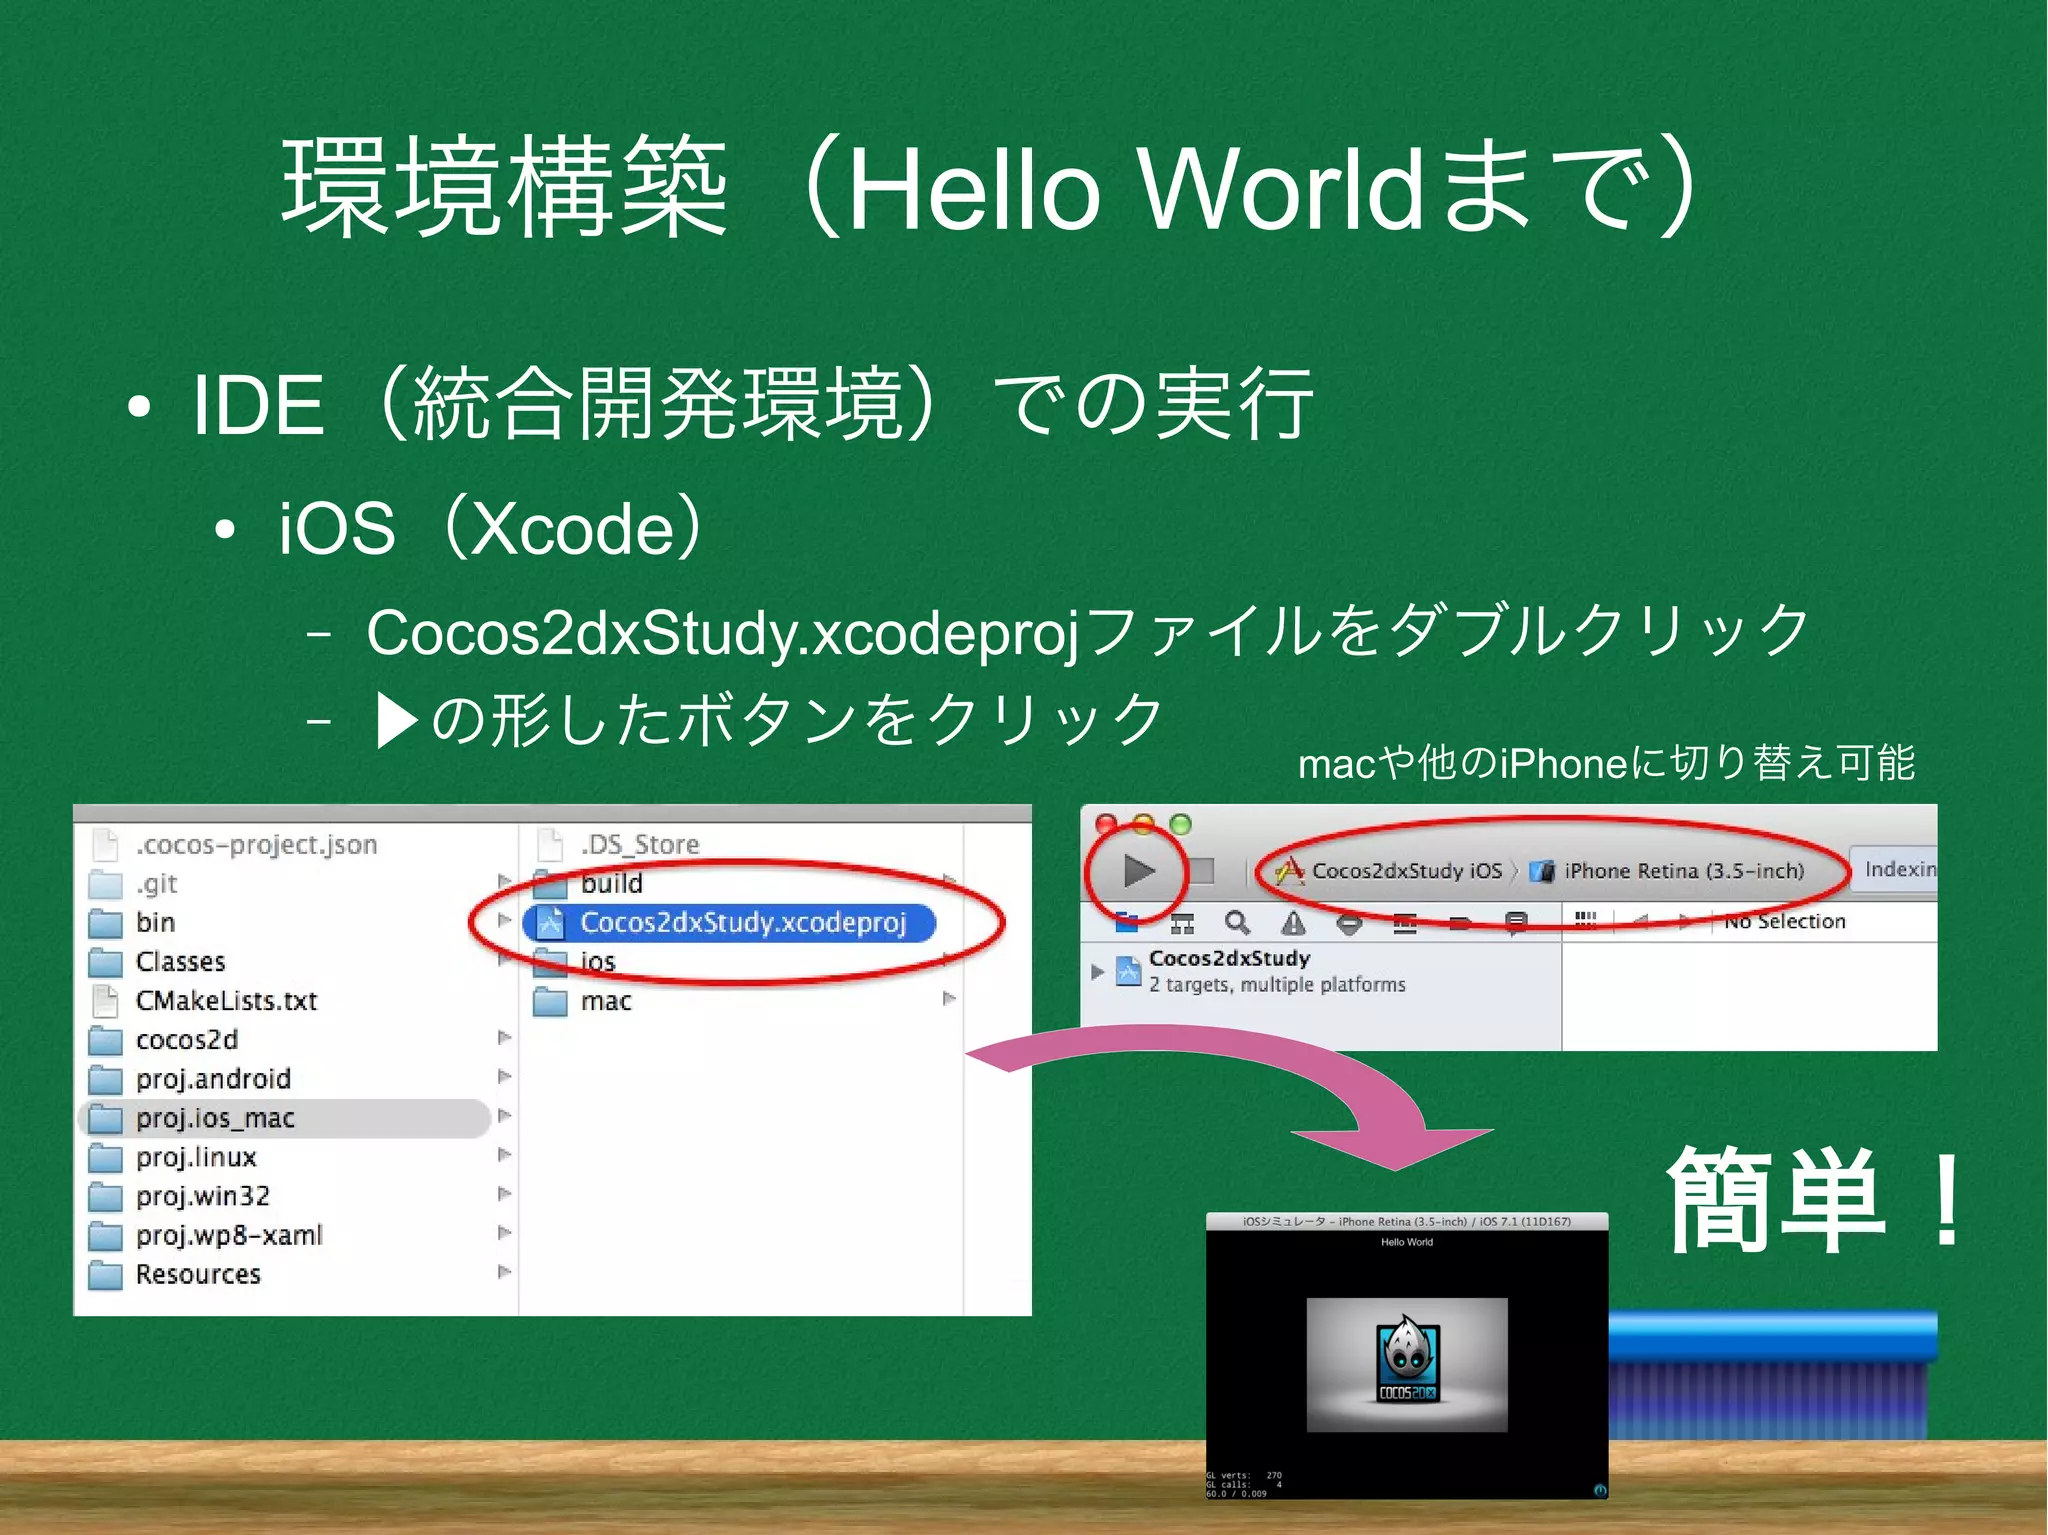The image size is (2048, 1535).
Task: Open the breakpoint navigator icon
Action: point(1460,923)
